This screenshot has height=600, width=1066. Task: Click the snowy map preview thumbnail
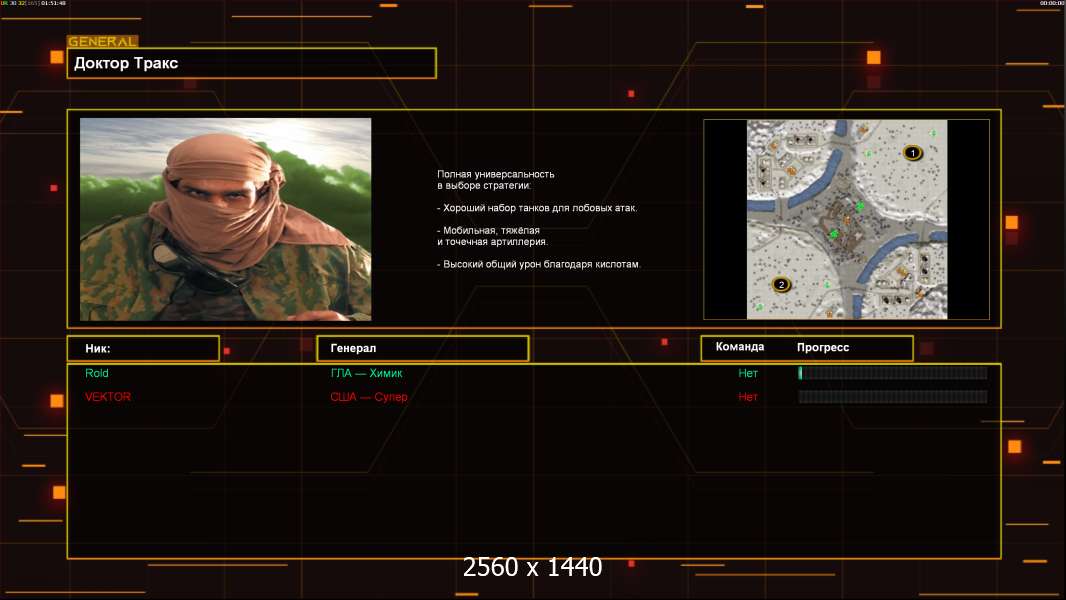point(846,219)
